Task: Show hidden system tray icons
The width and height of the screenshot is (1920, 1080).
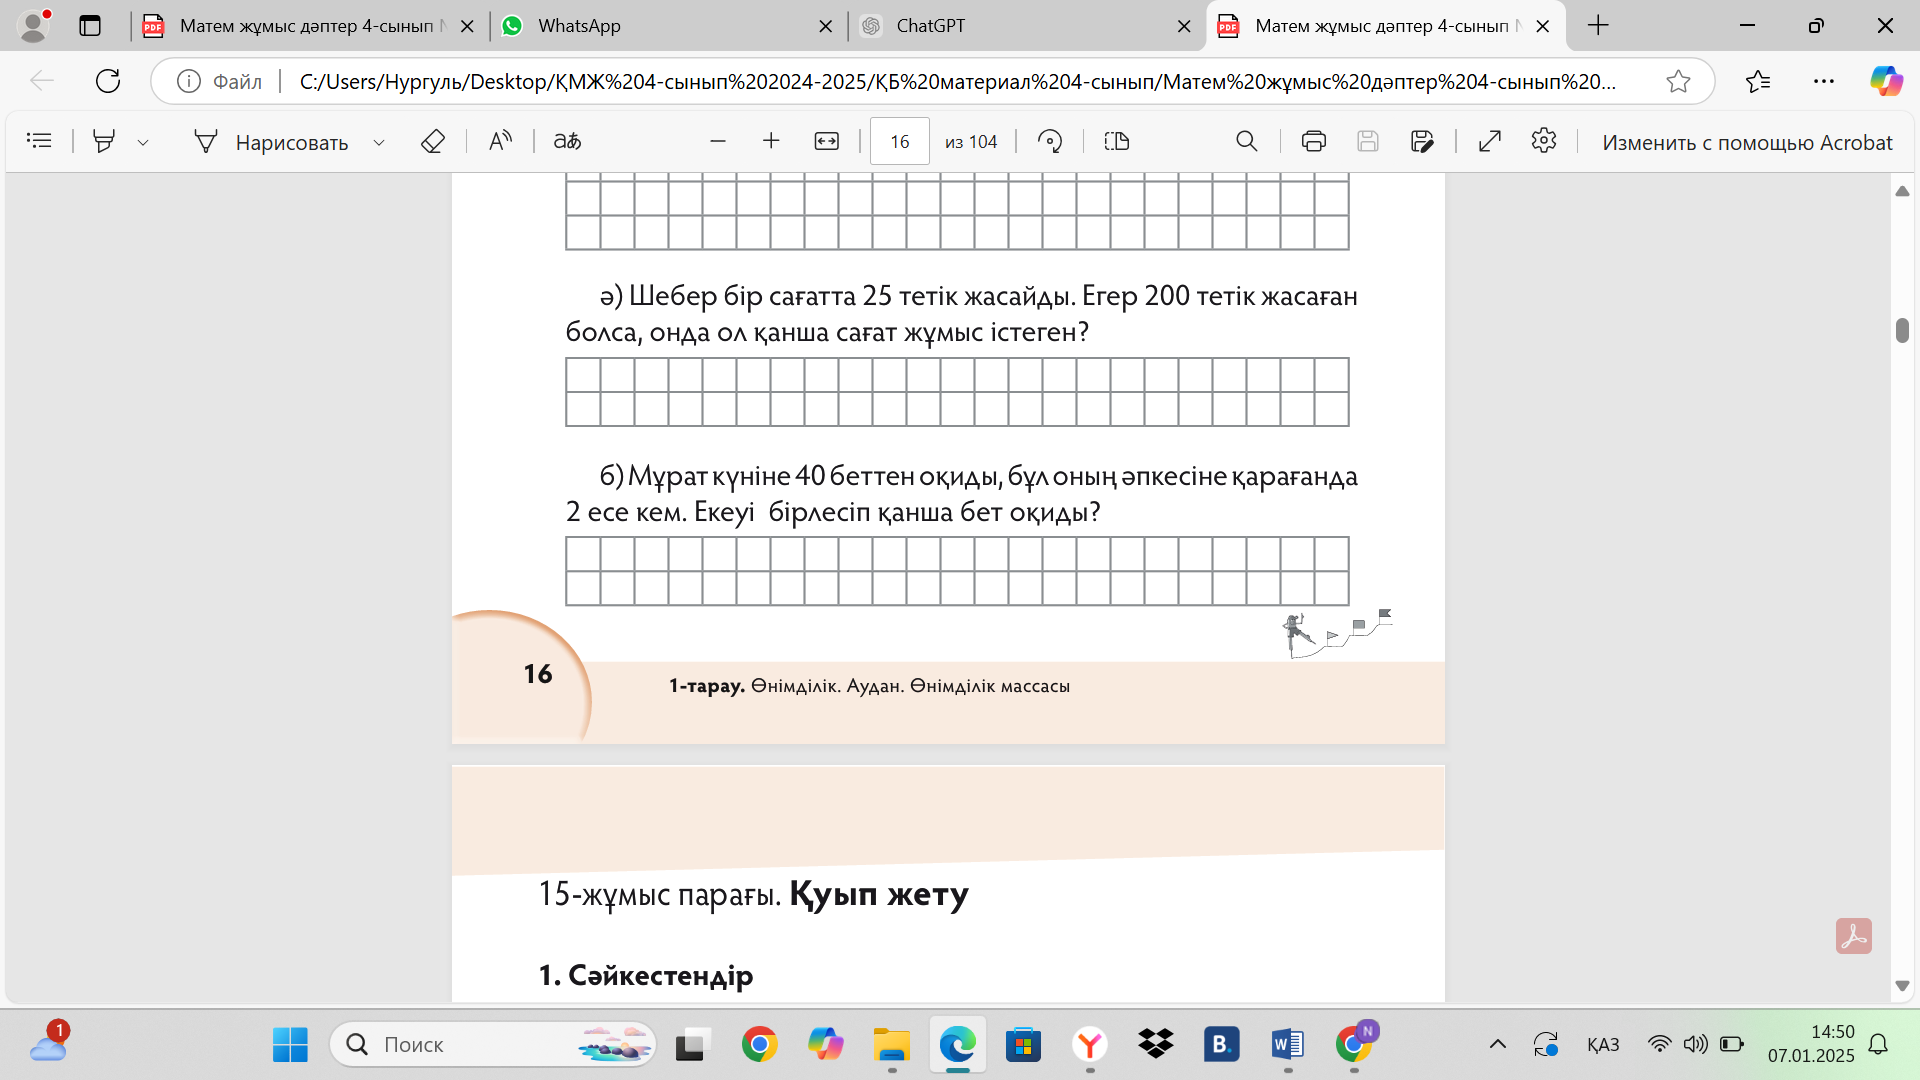Action: 1497,1044
